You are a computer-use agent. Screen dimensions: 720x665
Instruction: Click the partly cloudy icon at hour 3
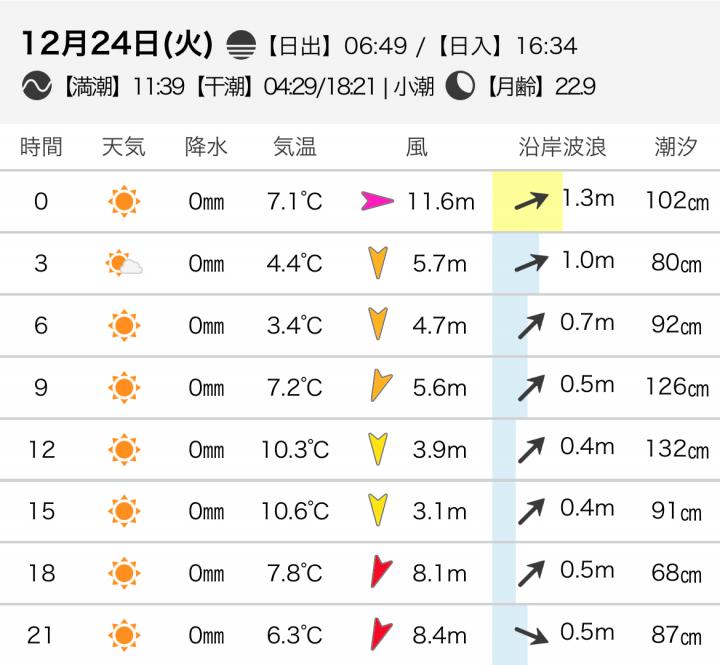[x=124, y=264]
